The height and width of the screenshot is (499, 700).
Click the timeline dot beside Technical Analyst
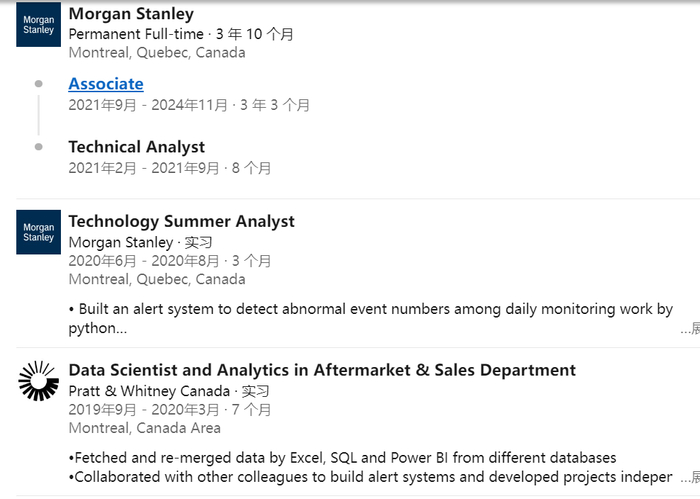coord(38,147)
